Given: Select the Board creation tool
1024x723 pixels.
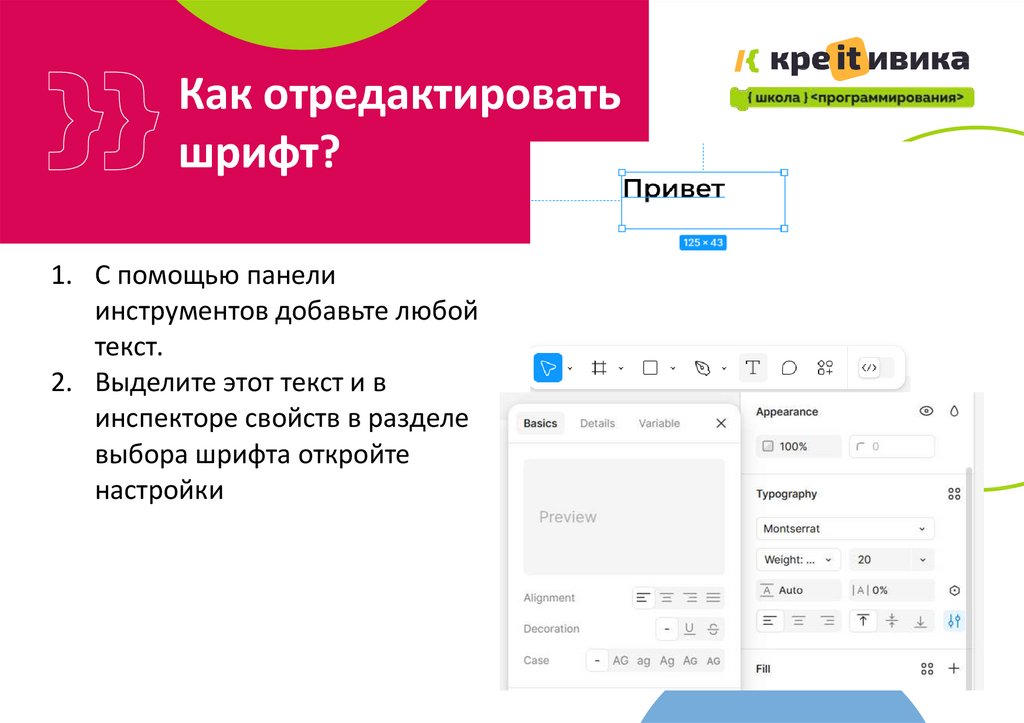Looking at the screenshot, I should click(599, 368).
